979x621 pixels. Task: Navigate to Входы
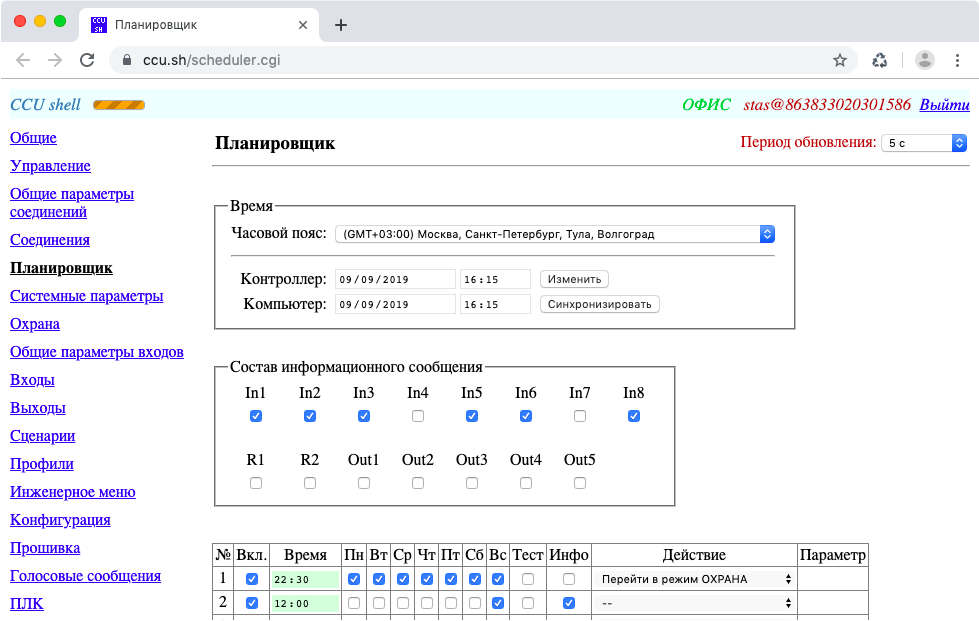point(32,380)
